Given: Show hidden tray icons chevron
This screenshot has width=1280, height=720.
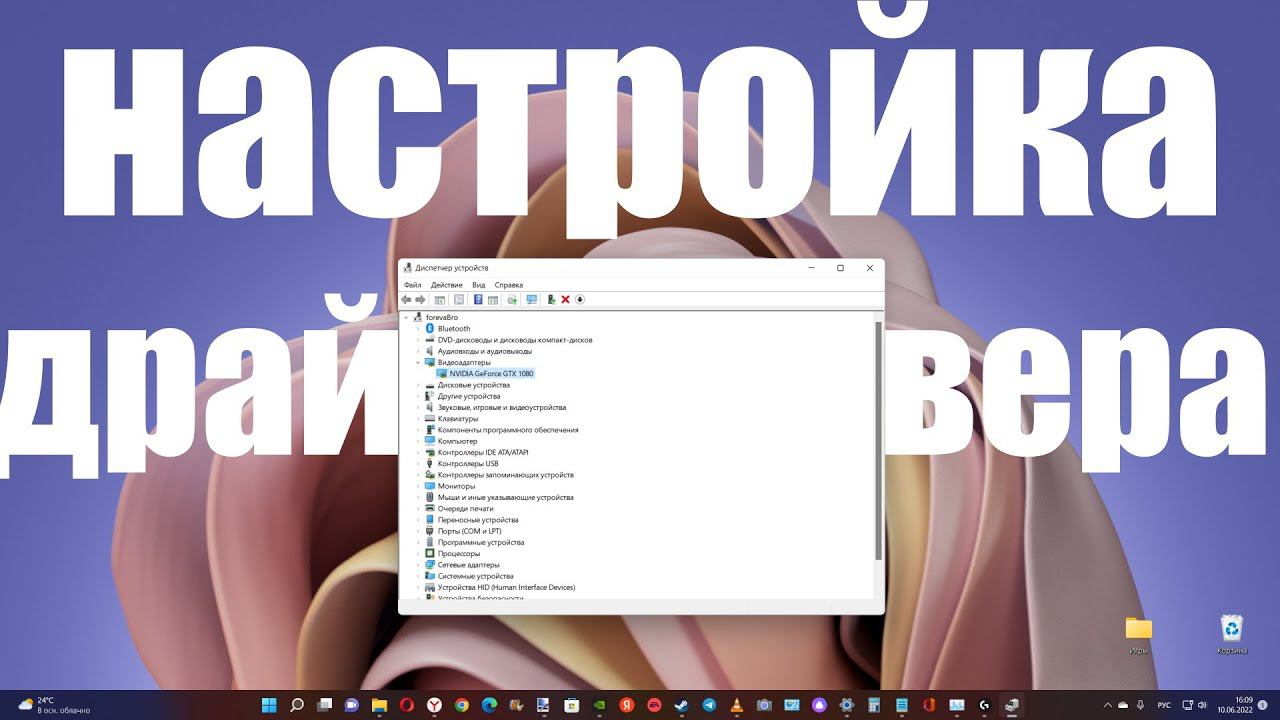Looking at the screenshot, I should click(x=1107, y=705).
